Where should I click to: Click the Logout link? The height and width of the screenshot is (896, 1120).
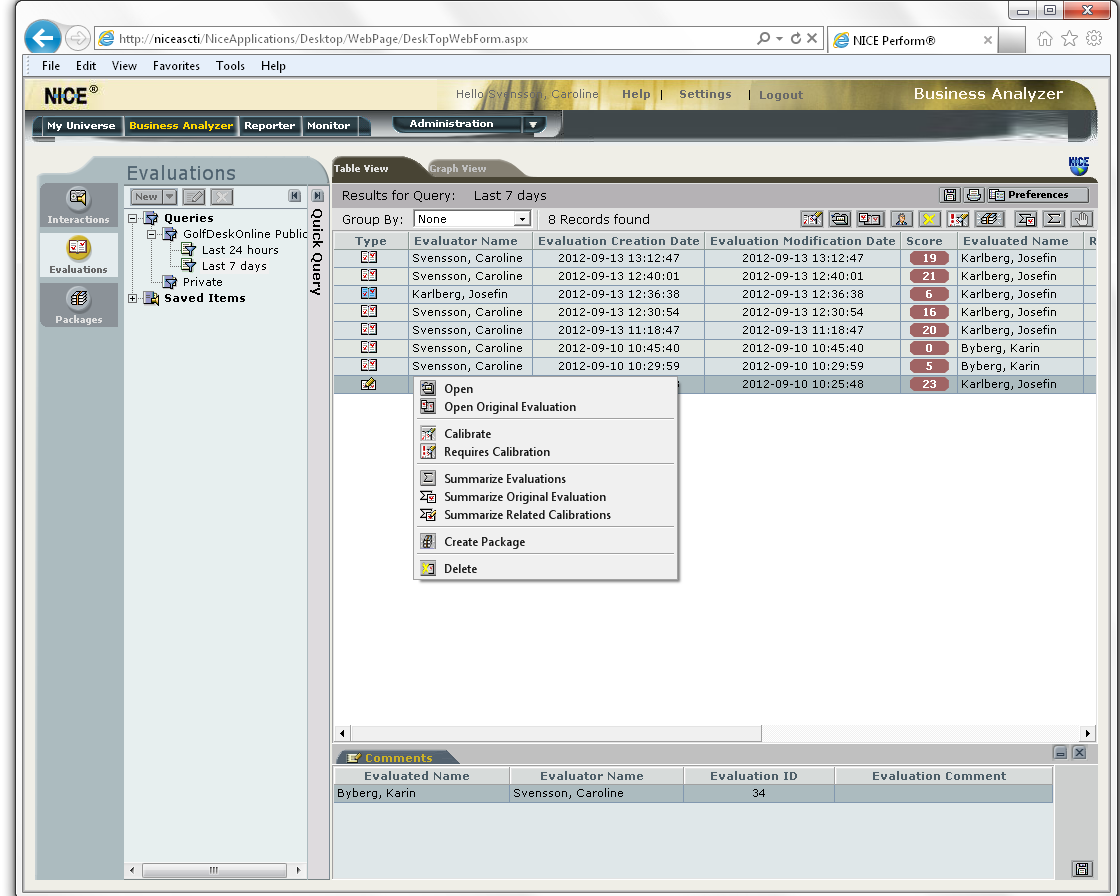click(x=780, y=95)
